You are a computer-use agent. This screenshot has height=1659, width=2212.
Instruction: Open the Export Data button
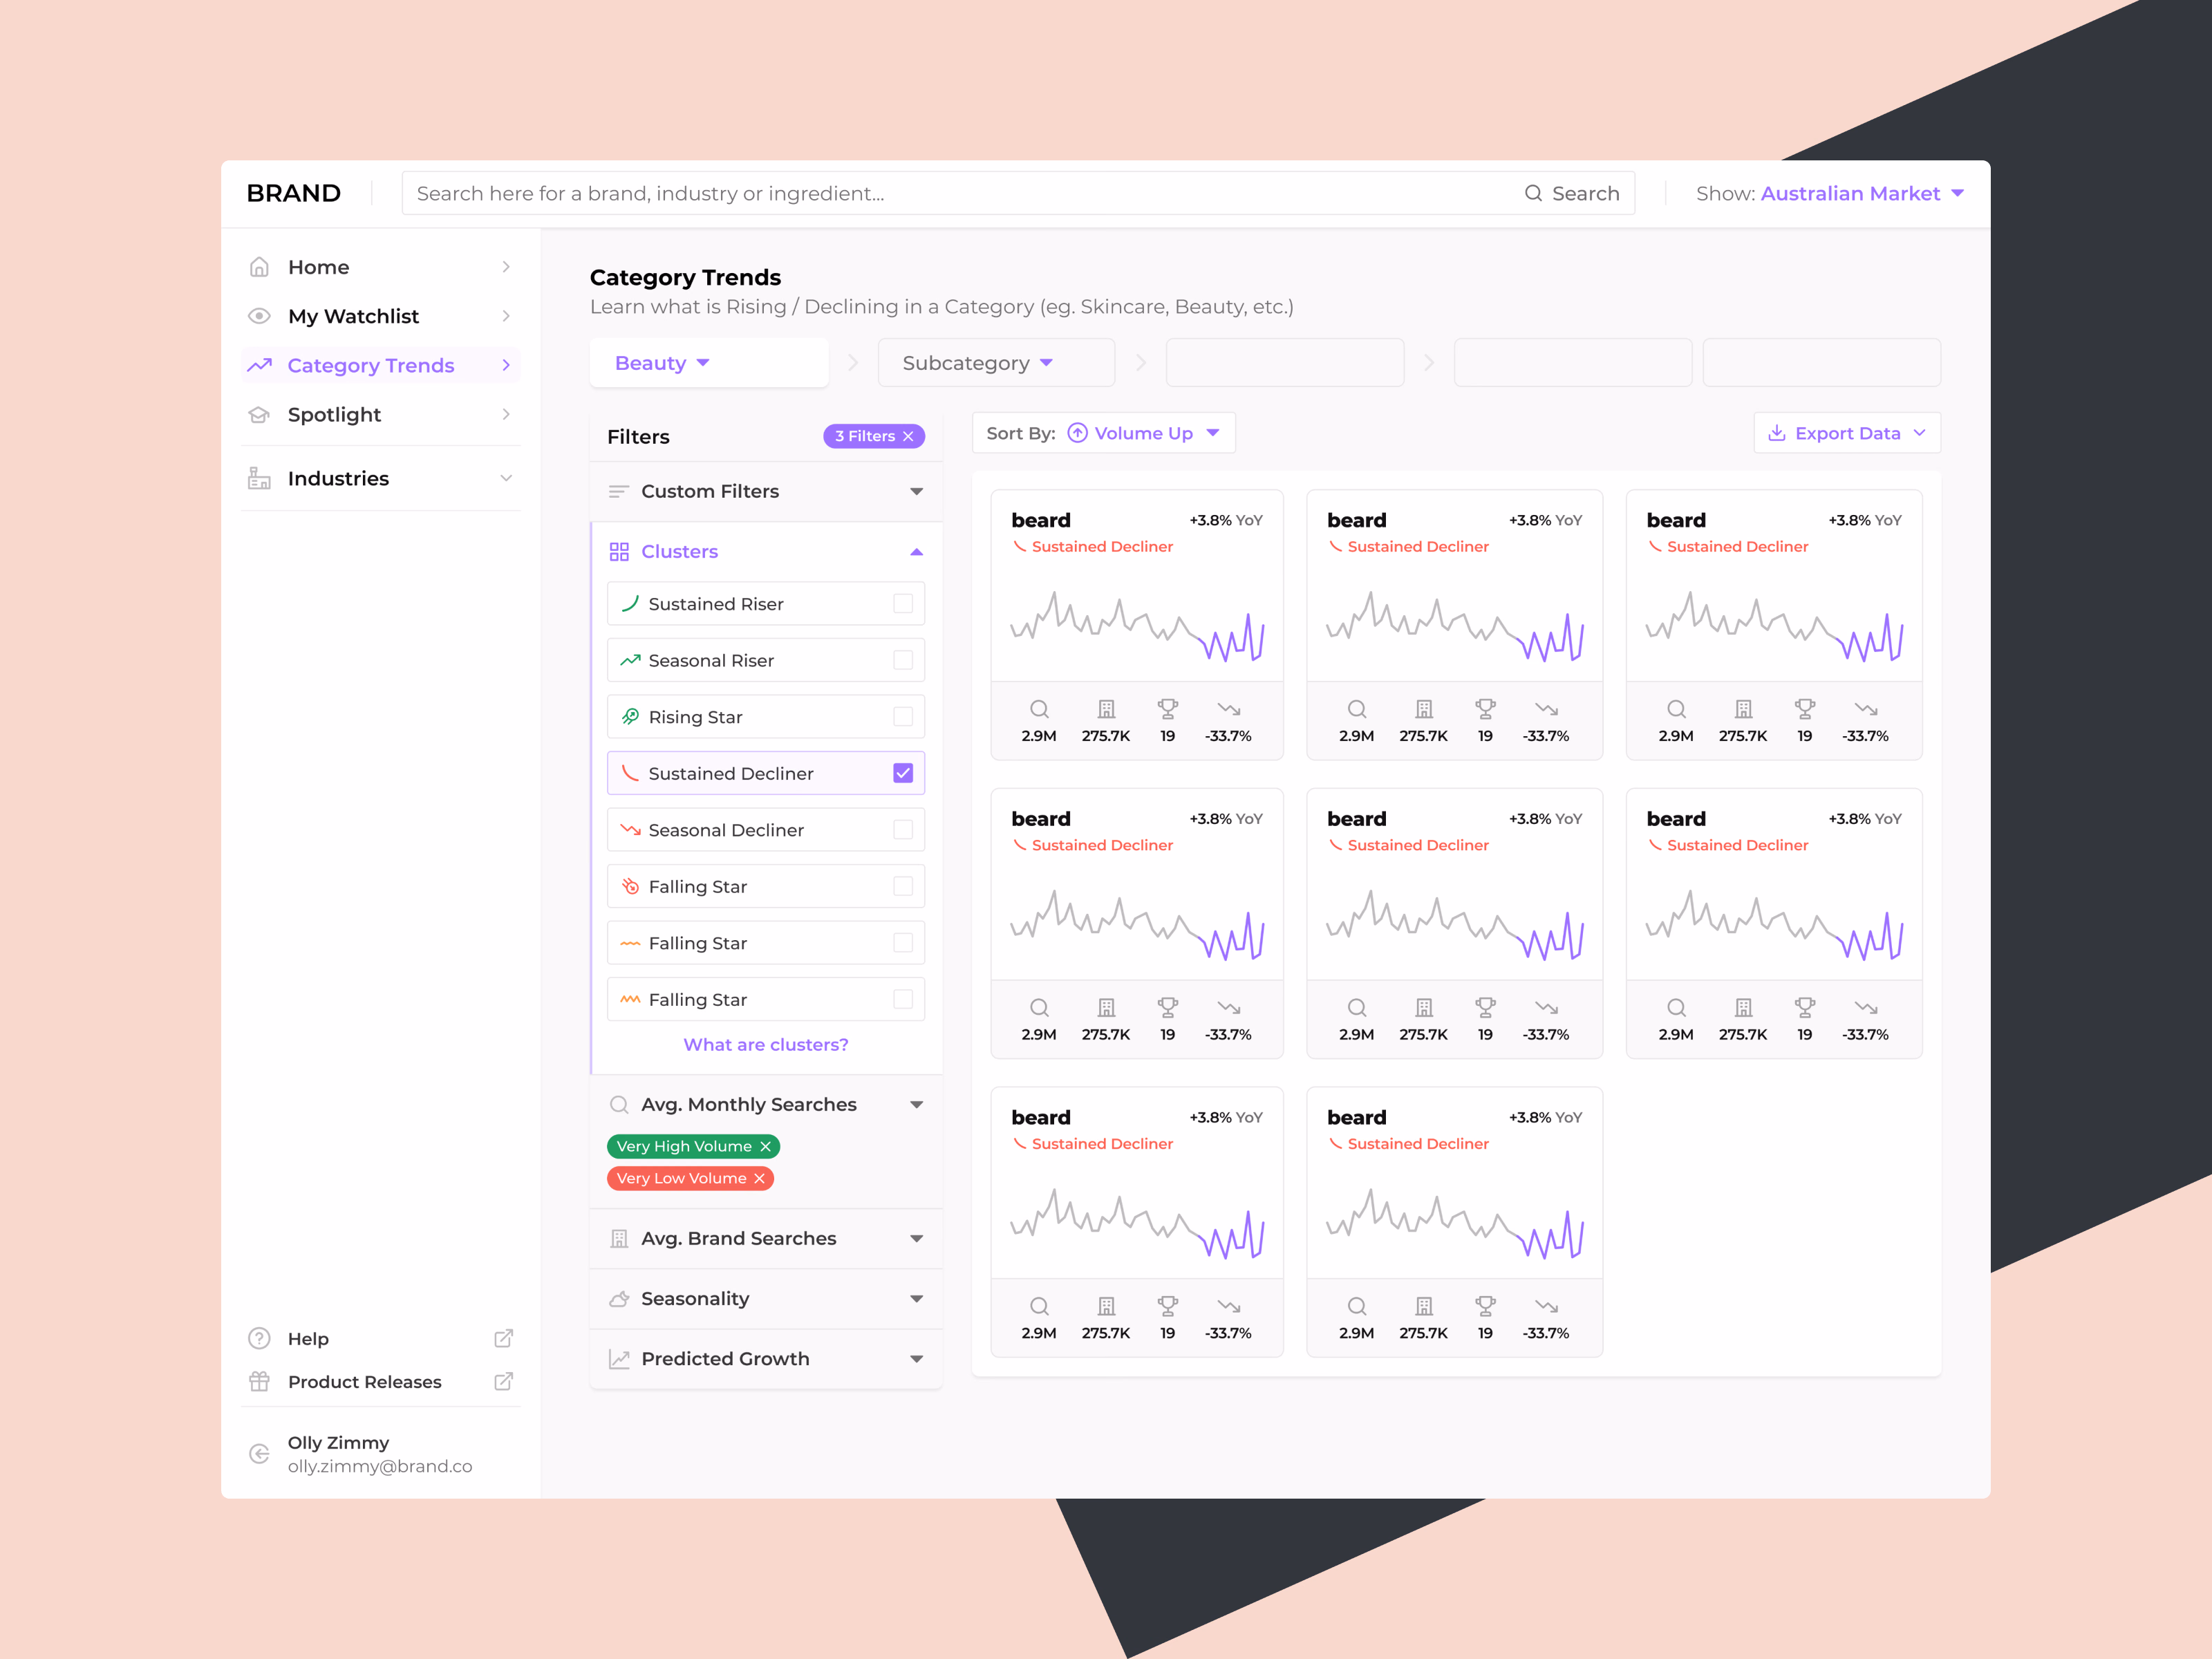click(x=1847, y=433)
